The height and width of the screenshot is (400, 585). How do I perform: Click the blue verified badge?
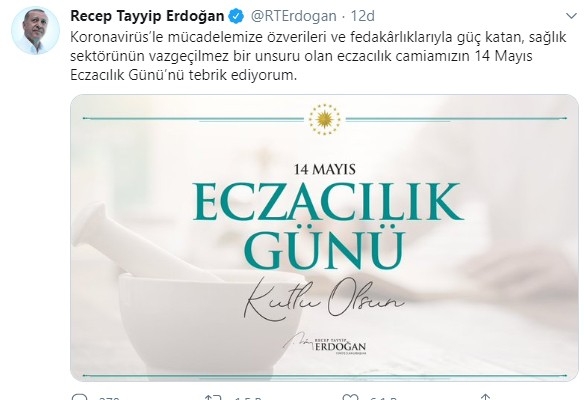point(236,16)
